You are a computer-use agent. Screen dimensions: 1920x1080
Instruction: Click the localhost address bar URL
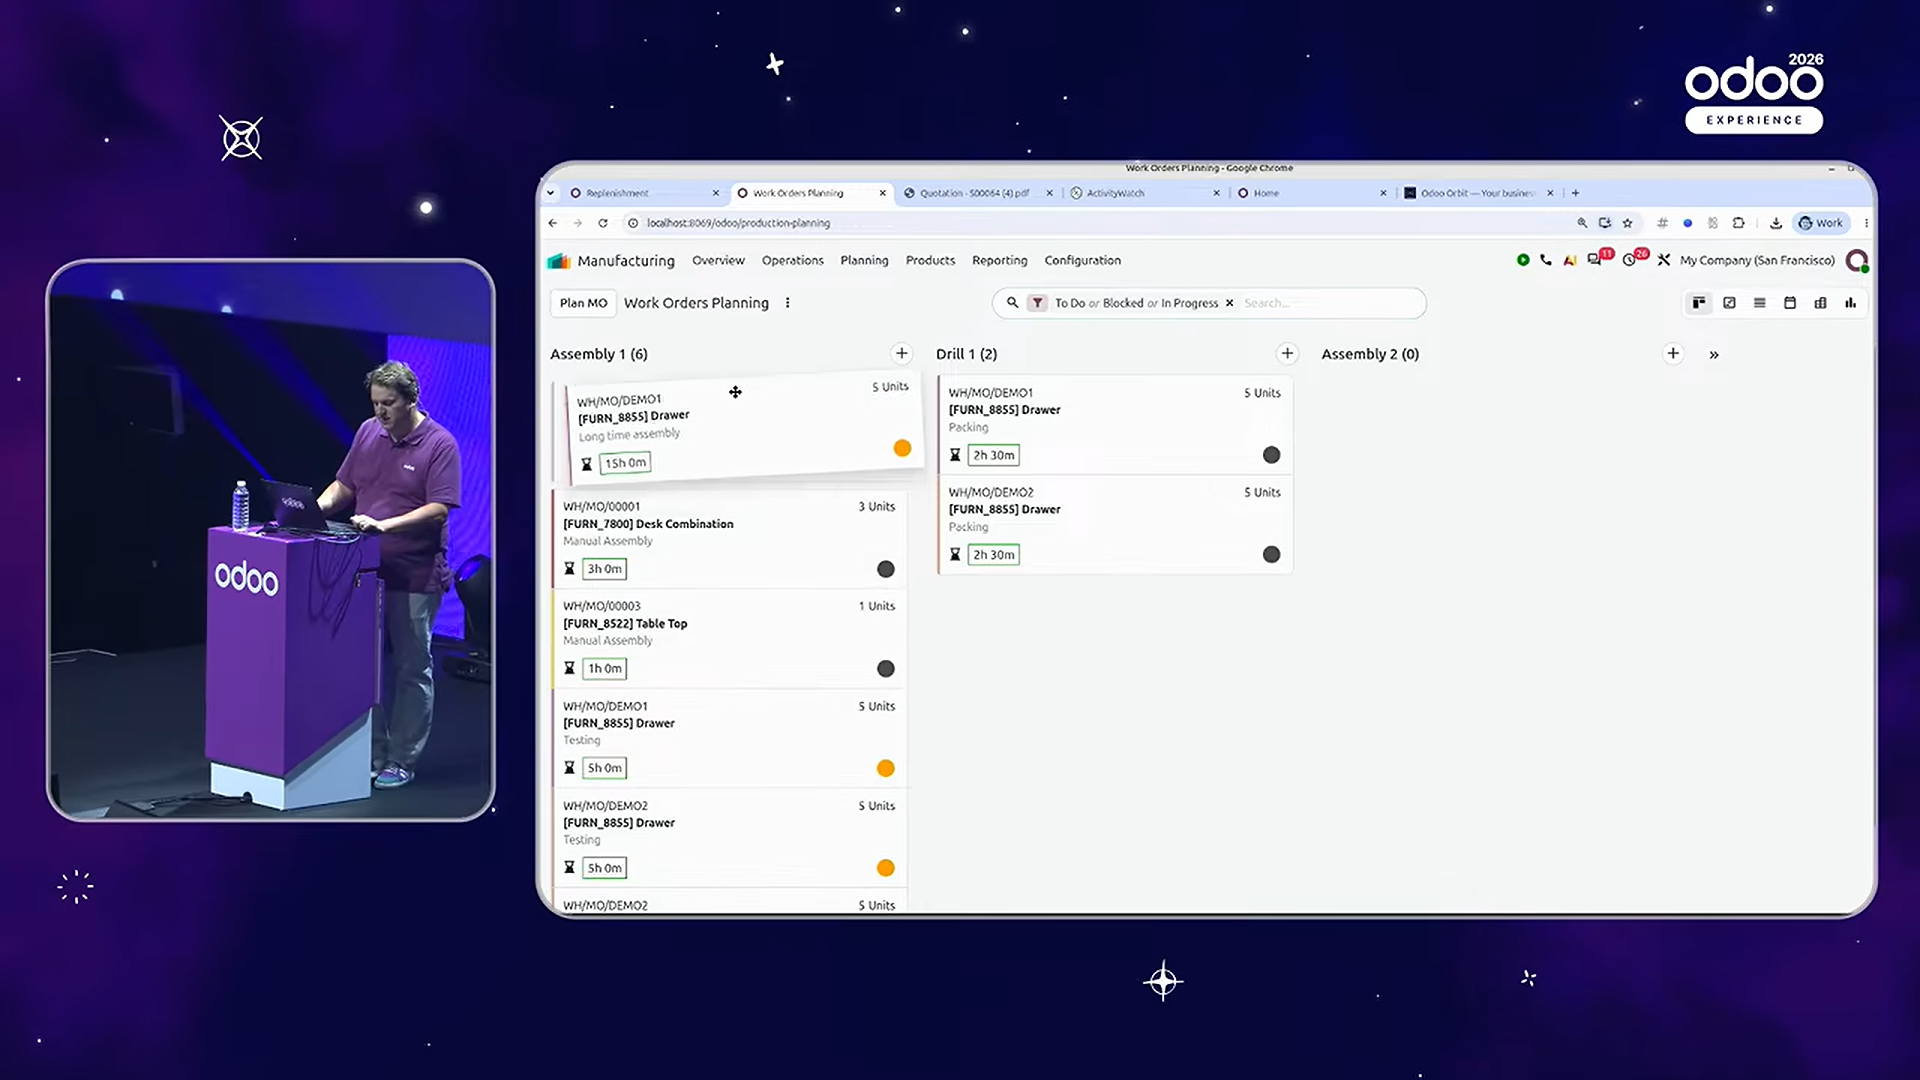coord(738,223)
